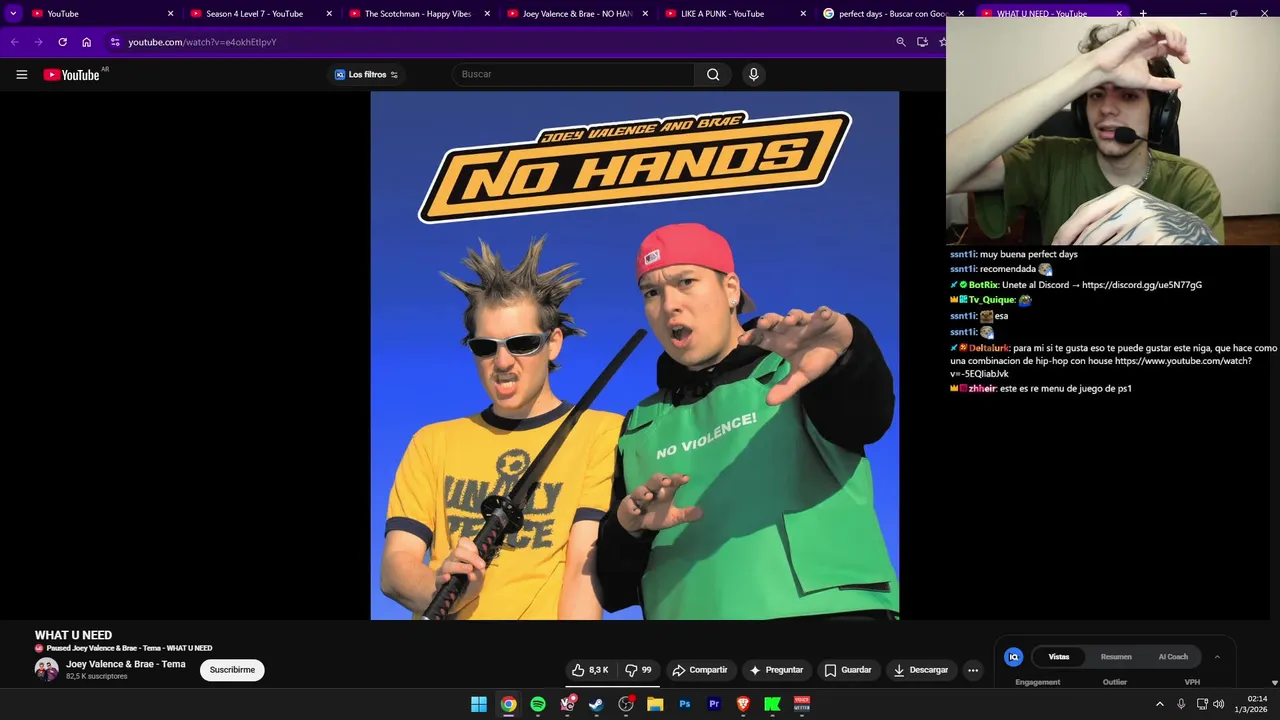Select the AI Coach tab
This screenshot has height=720, width=1280.
[1173, 657]
